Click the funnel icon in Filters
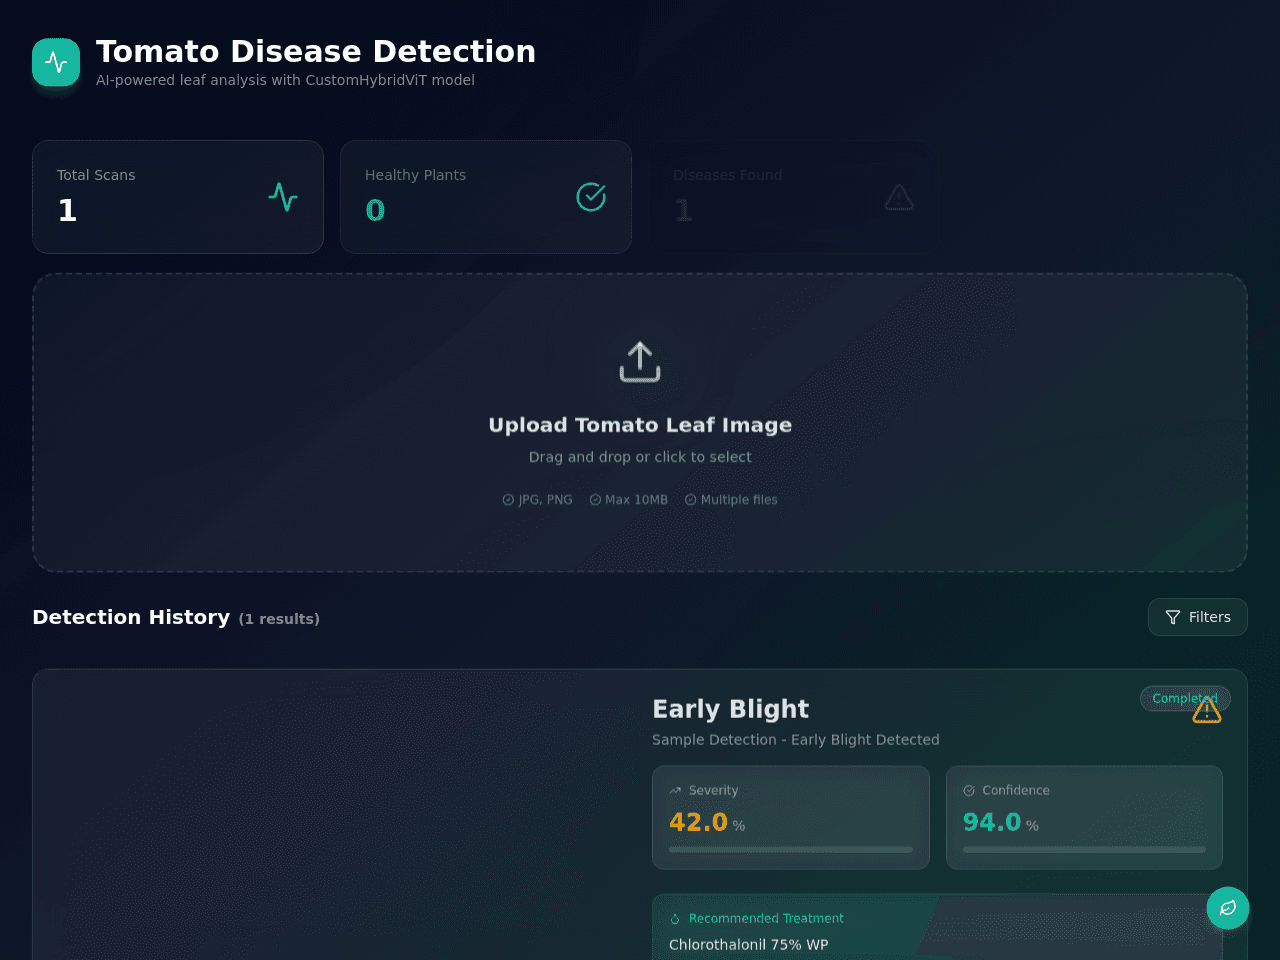1280x960 pixels. tap(1173, 617)
